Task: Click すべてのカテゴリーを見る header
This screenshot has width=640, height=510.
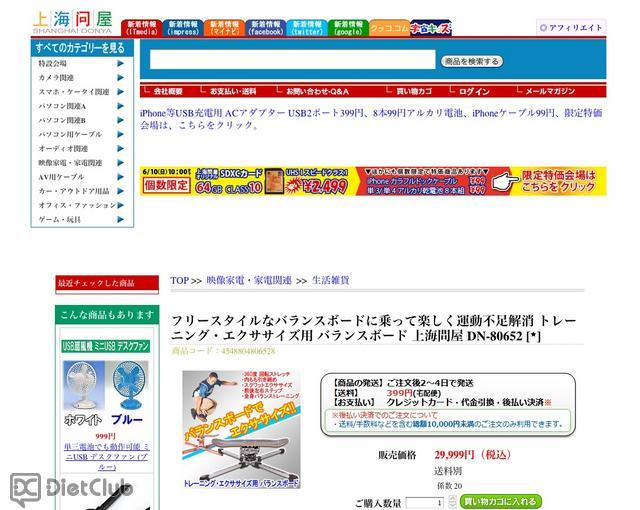Action: point(82,48)
